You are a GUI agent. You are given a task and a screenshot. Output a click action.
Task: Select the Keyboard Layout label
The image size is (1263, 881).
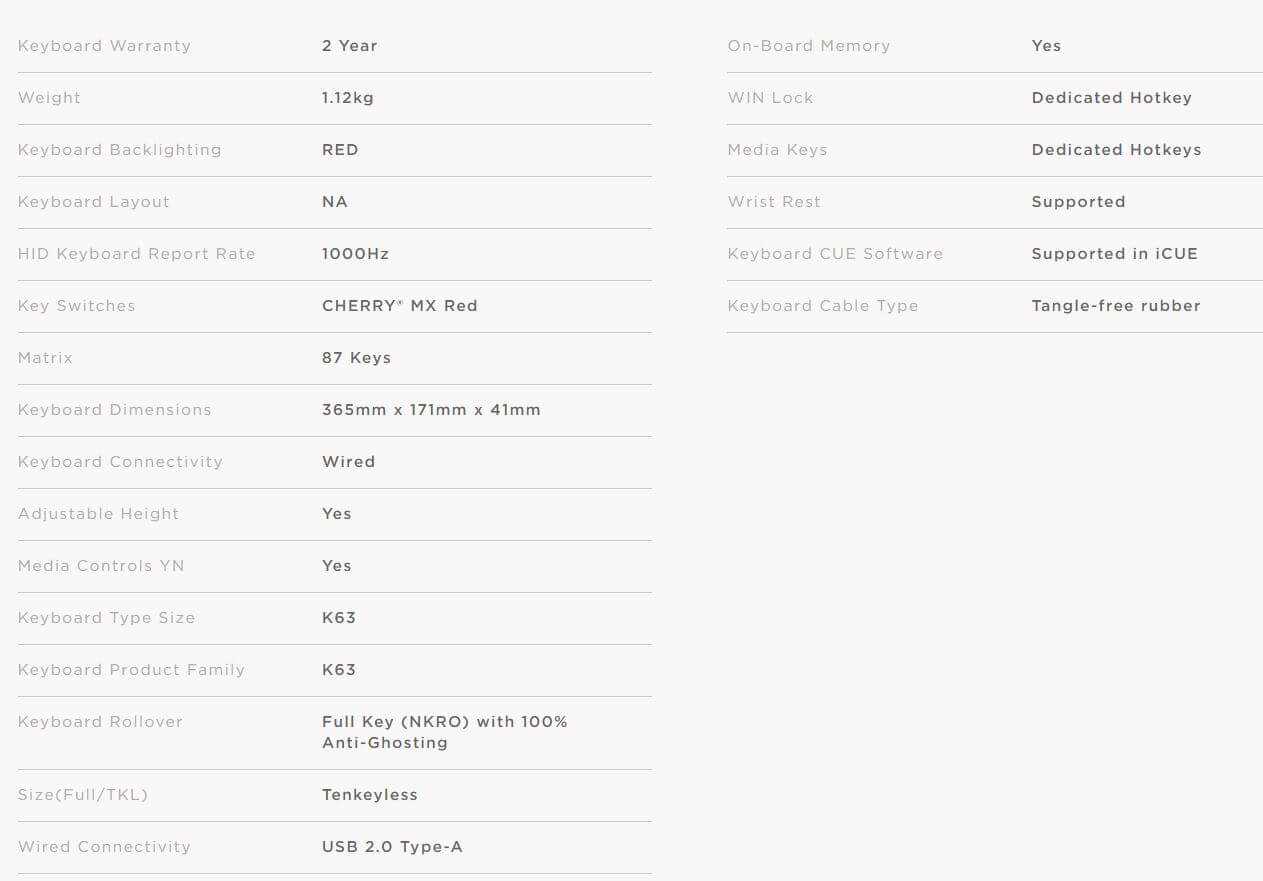tap(94, 202)
